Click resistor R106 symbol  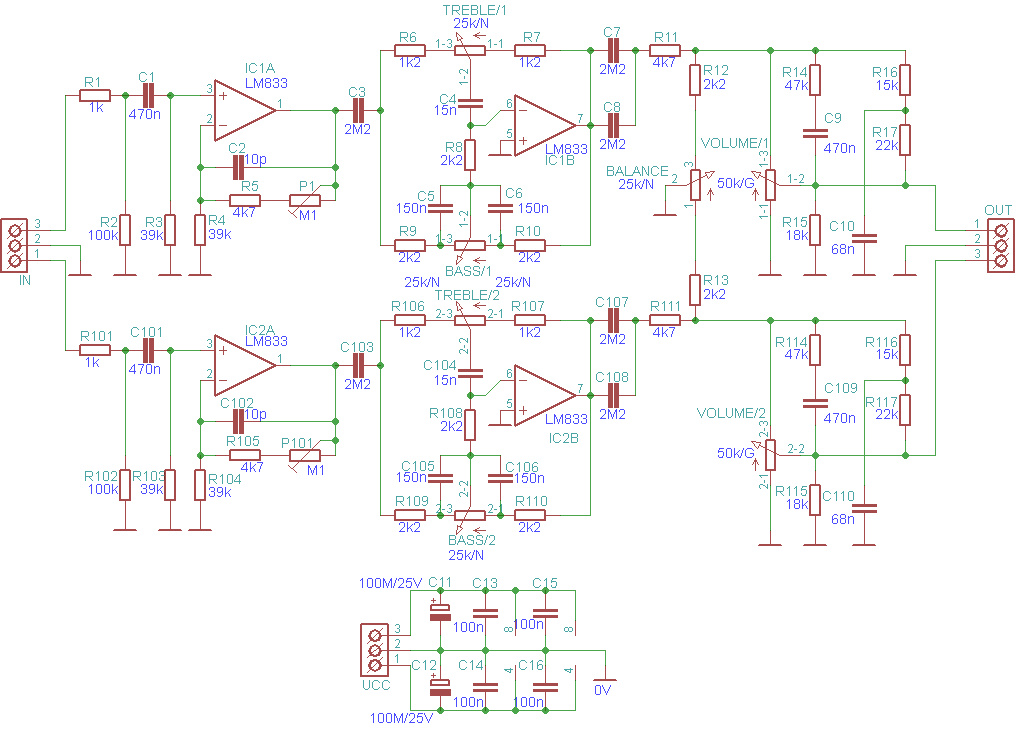click(x=410, y=320)
